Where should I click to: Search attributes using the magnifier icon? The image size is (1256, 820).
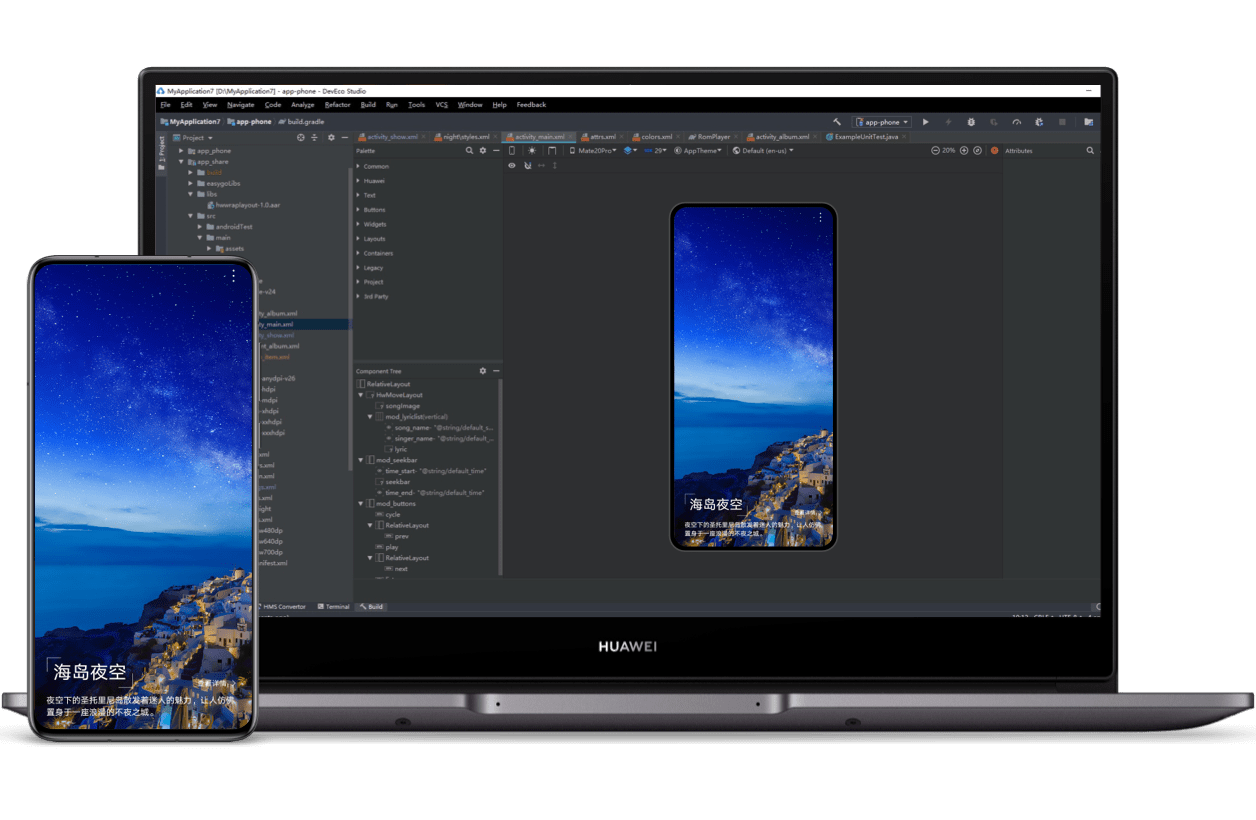click(x=1090, y=151)
